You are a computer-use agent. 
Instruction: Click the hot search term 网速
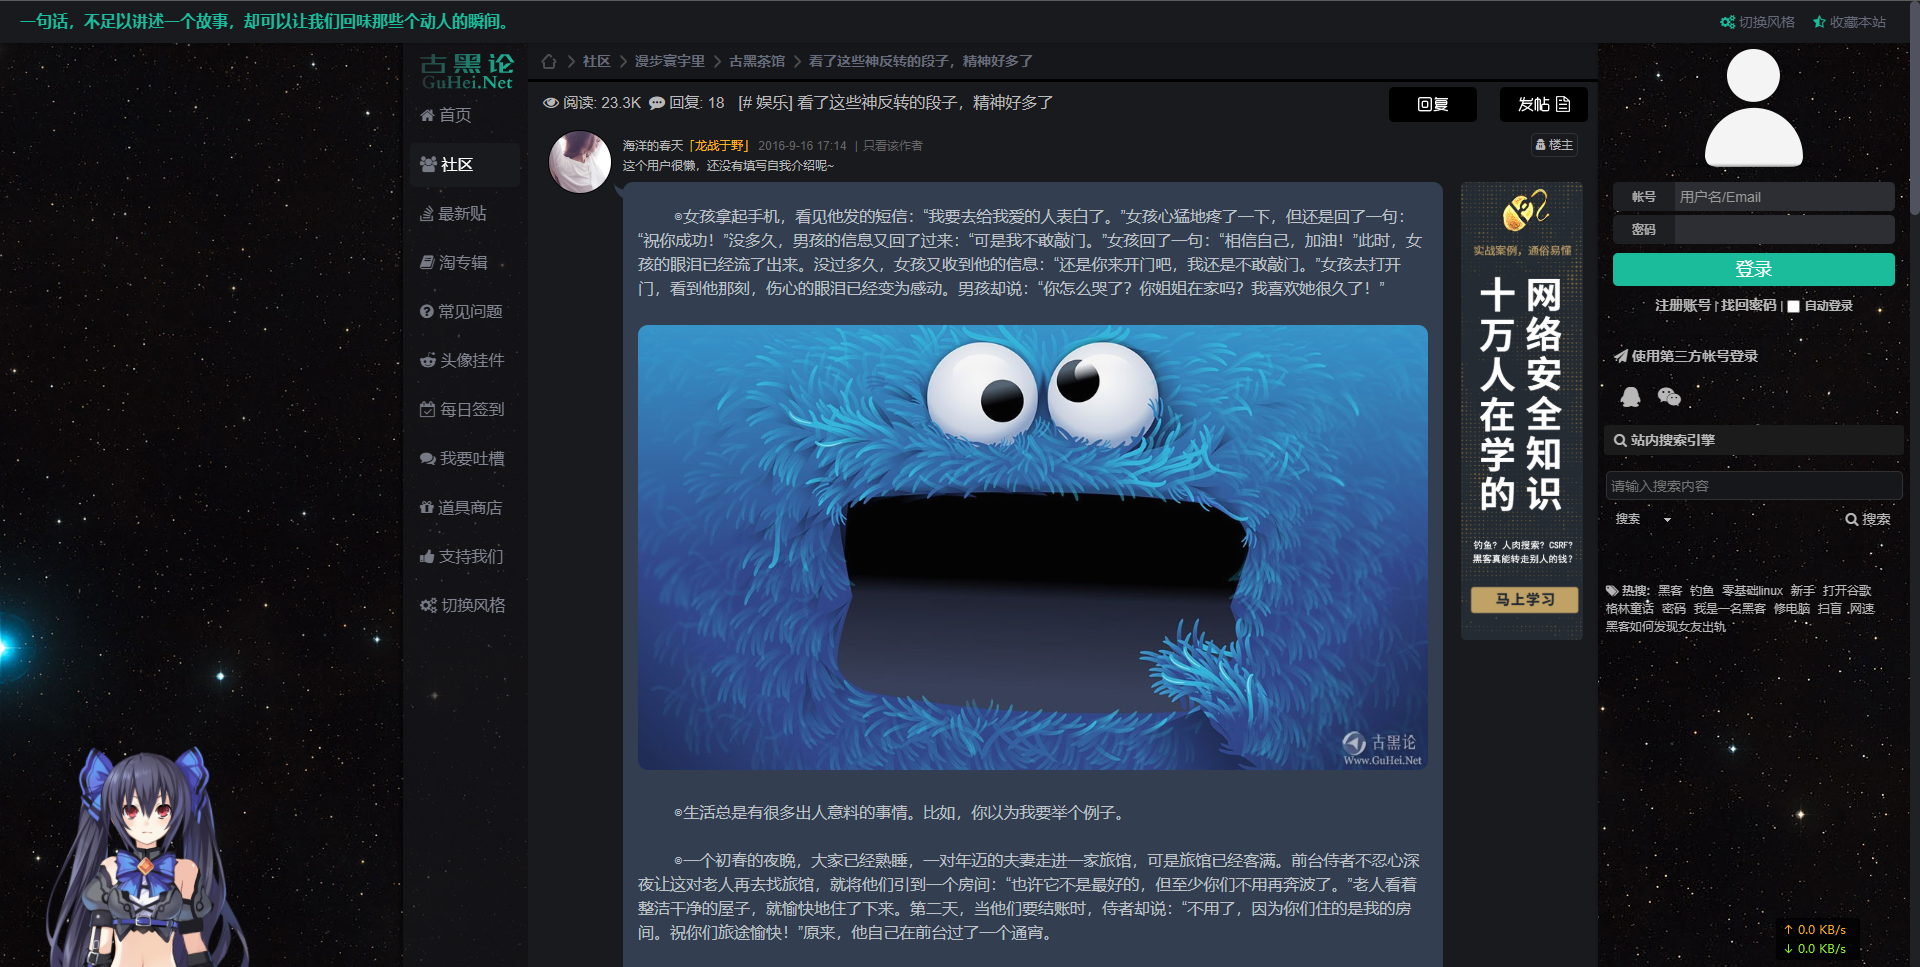[1862, 609]
